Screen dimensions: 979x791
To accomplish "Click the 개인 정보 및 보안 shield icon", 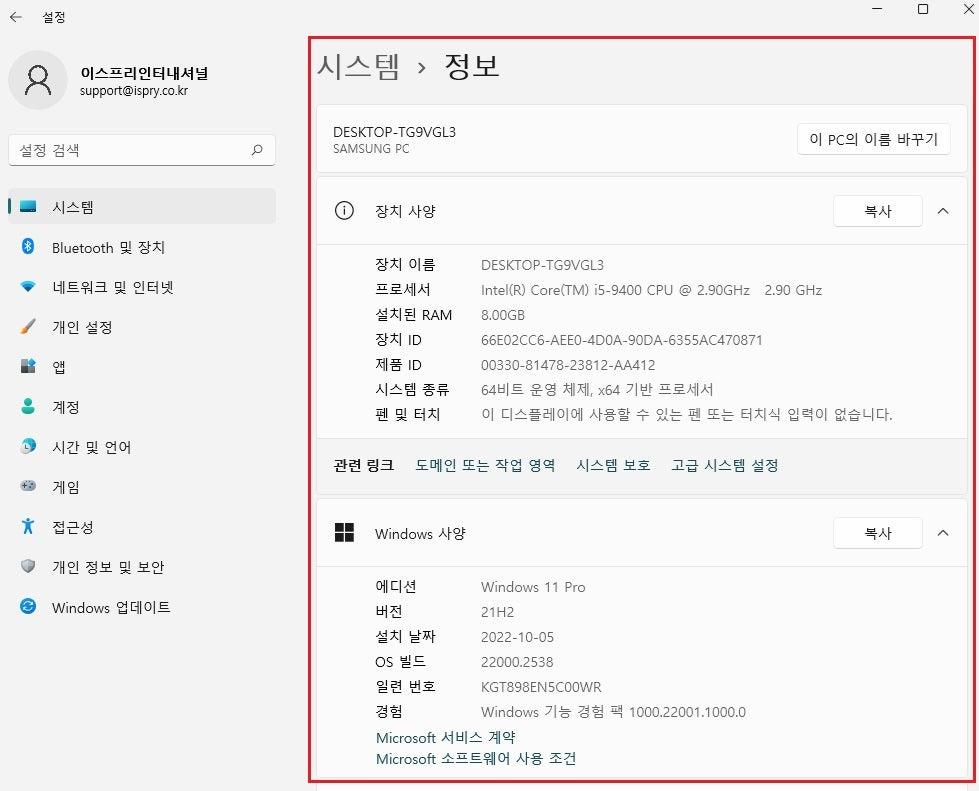I will pyautogui.click(x=28, y=566).
